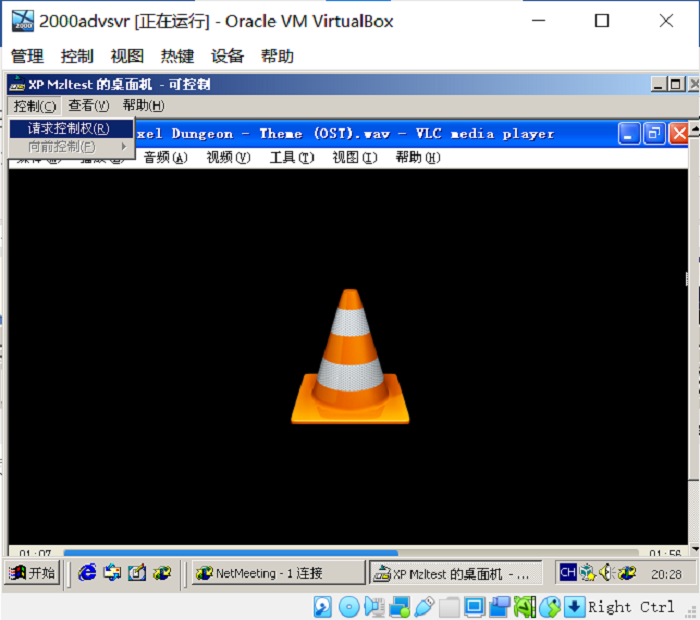Click the VirtualBox mouse integration status icon

point(550,607)
